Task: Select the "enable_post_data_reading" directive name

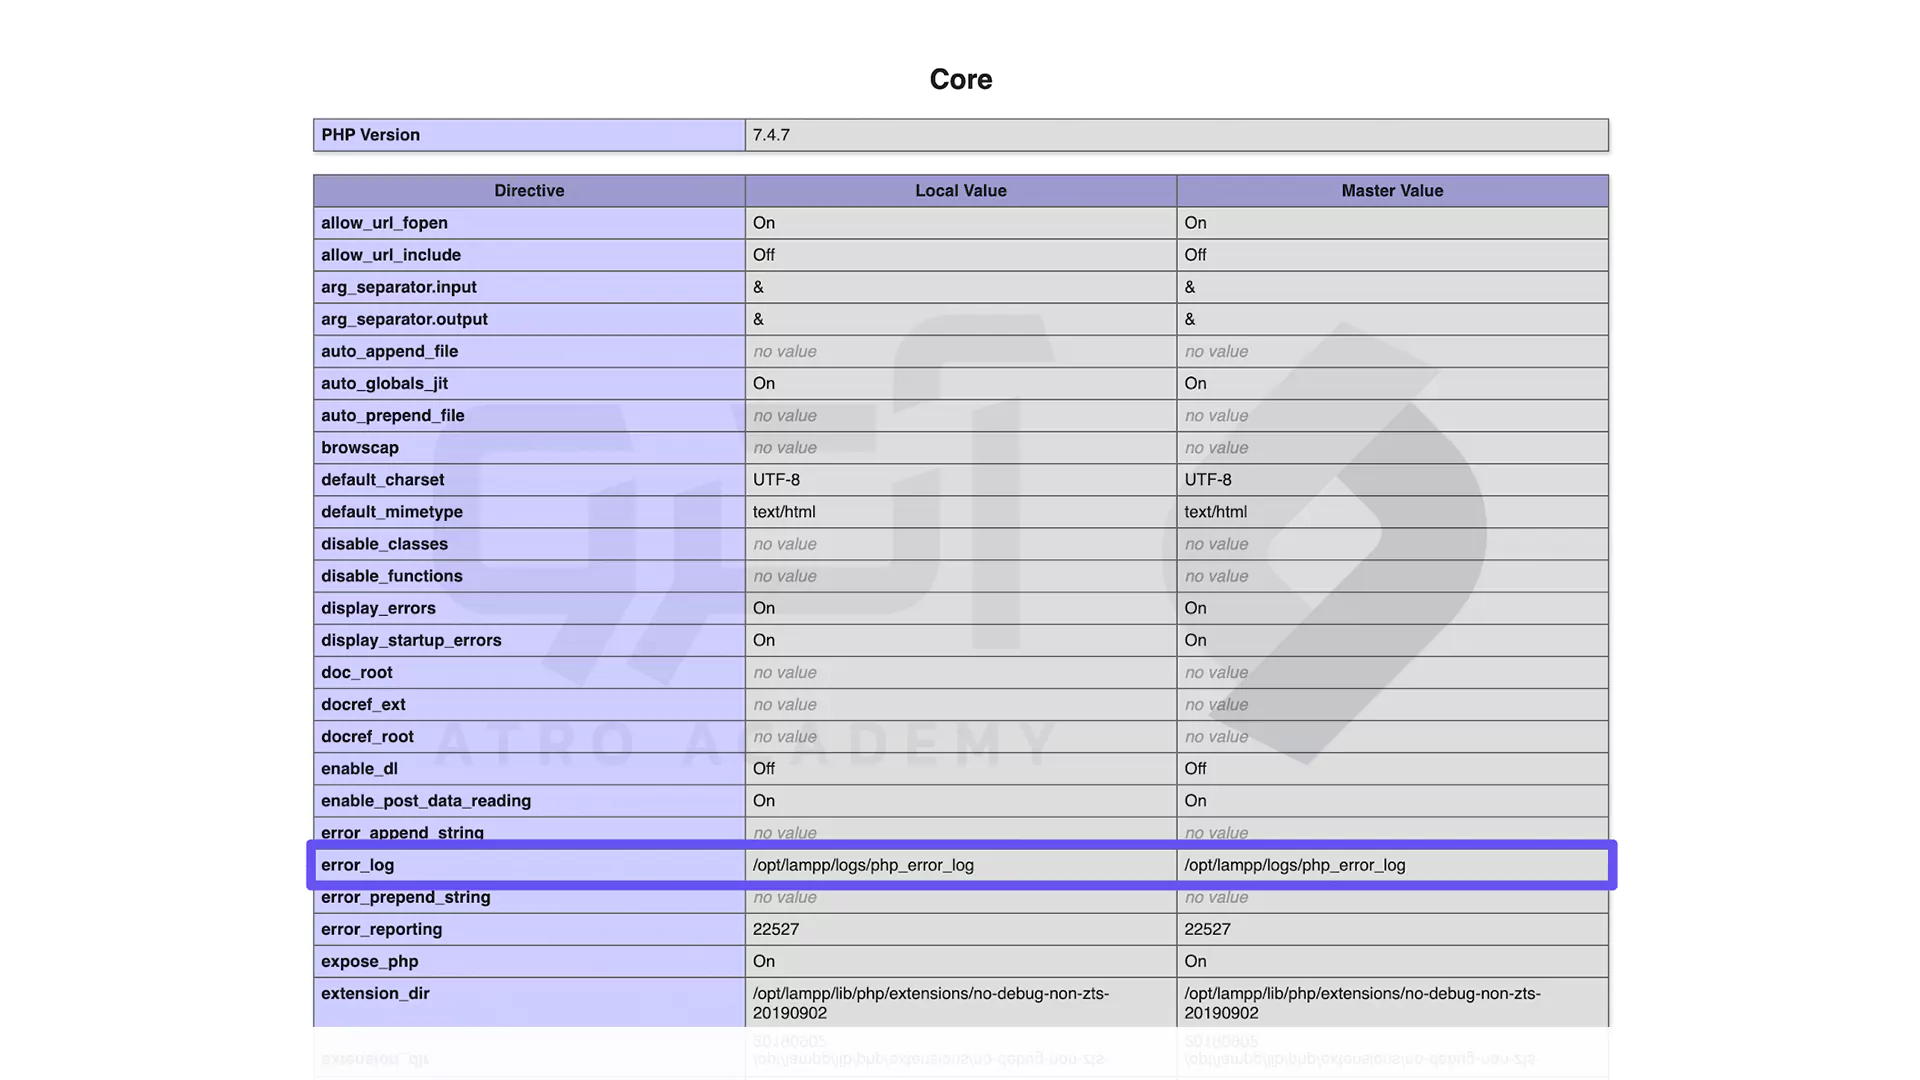Action: (426, 800)
